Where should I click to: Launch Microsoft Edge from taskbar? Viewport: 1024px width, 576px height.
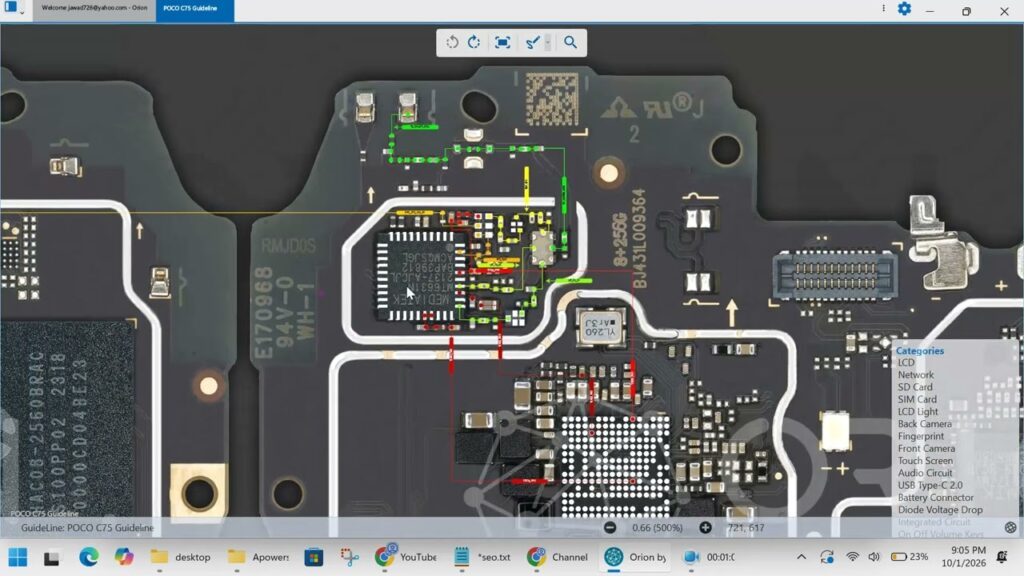[x=89, y=557]
